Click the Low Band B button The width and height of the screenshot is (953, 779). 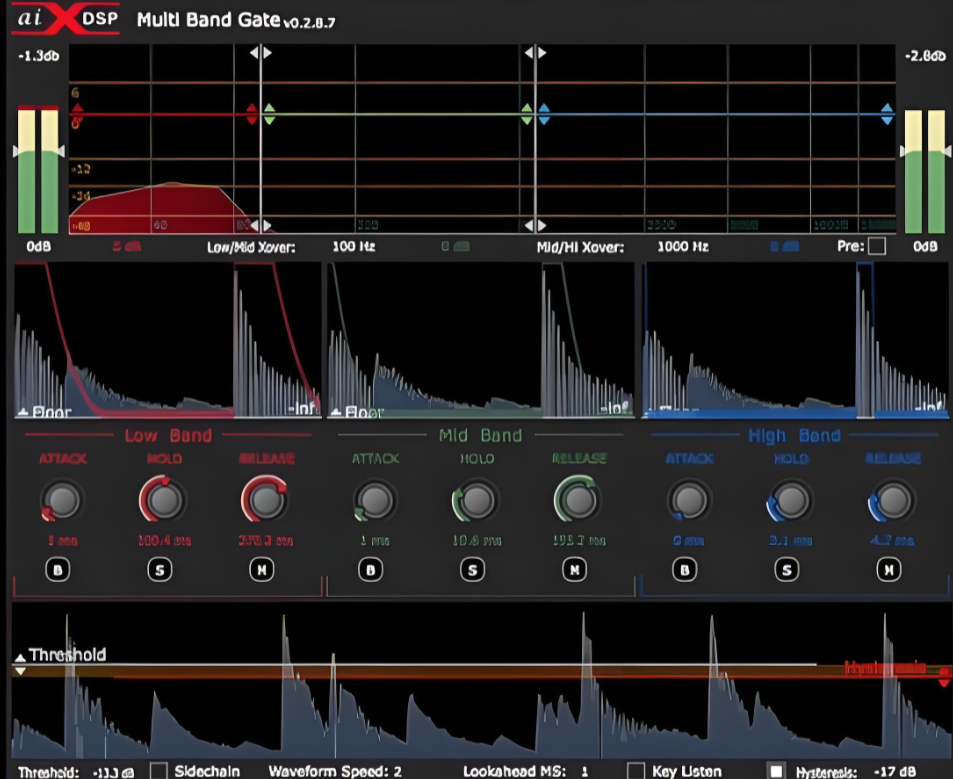[58, 570]
